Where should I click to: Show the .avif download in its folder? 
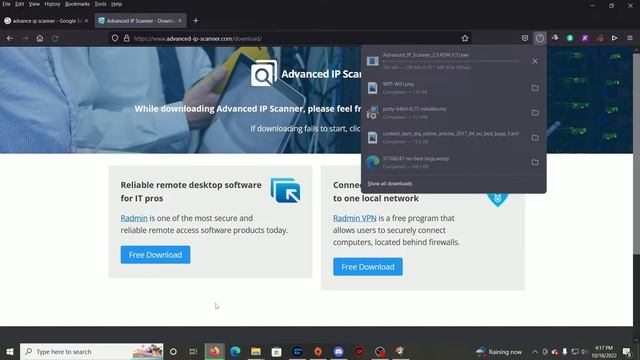pos(535,138)
